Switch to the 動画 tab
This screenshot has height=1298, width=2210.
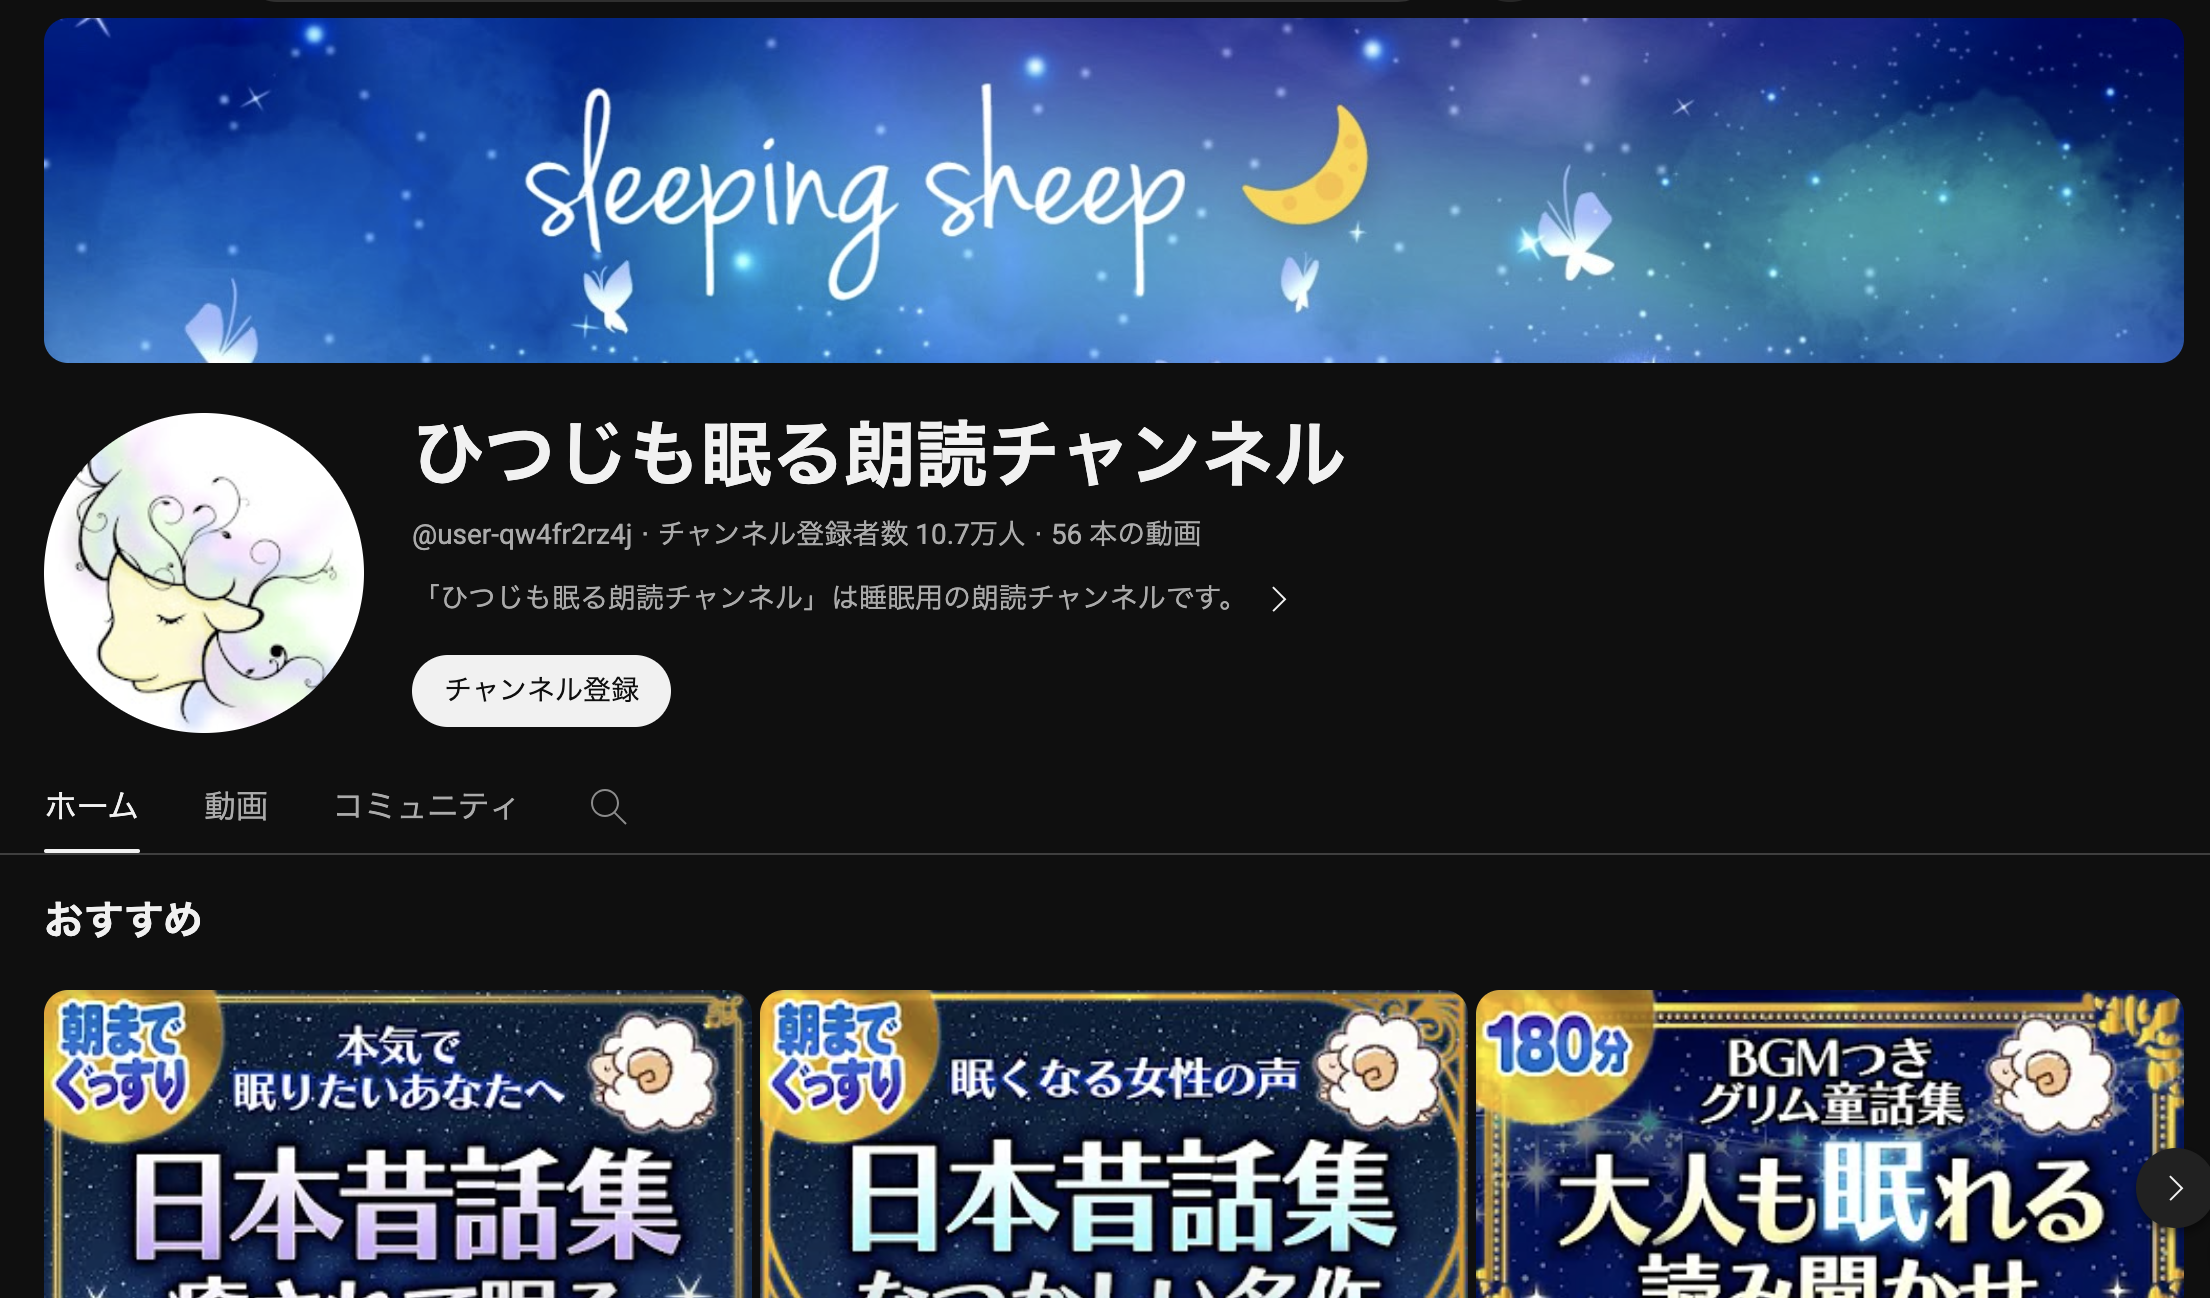(236, 806)
